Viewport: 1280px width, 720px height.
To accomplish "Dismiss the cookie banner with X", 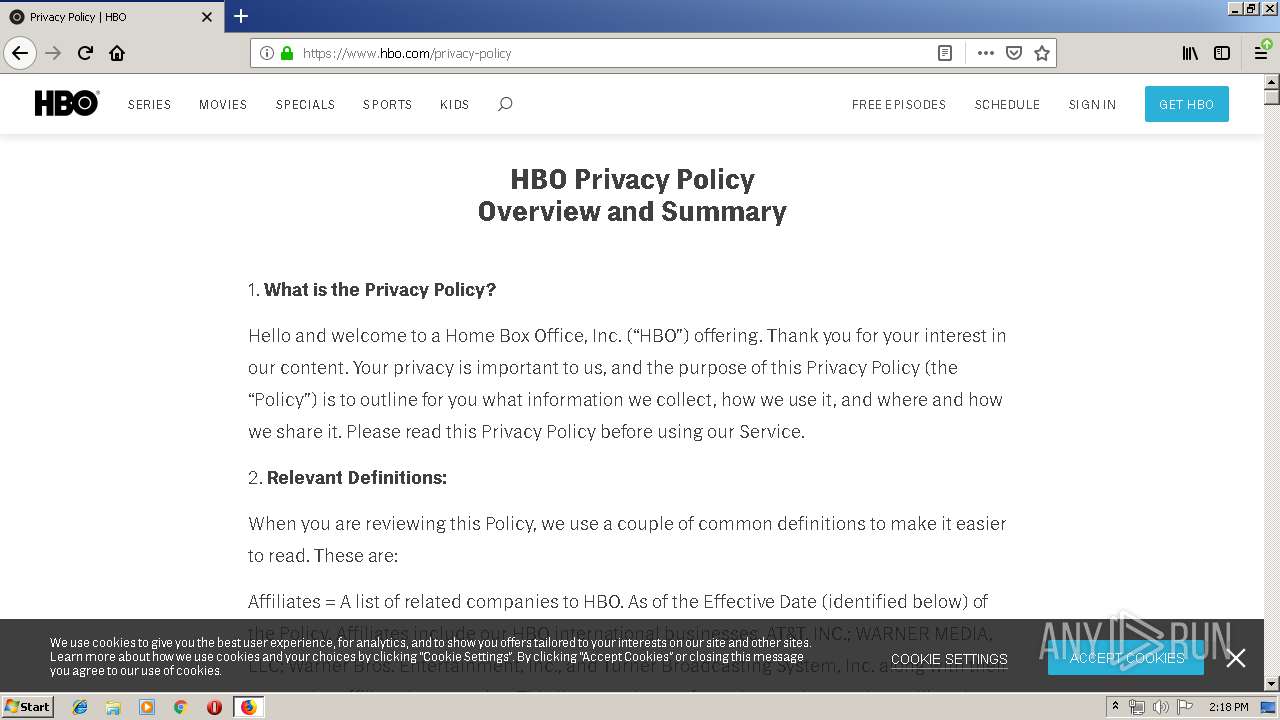I will click(x=1236, y=657).
